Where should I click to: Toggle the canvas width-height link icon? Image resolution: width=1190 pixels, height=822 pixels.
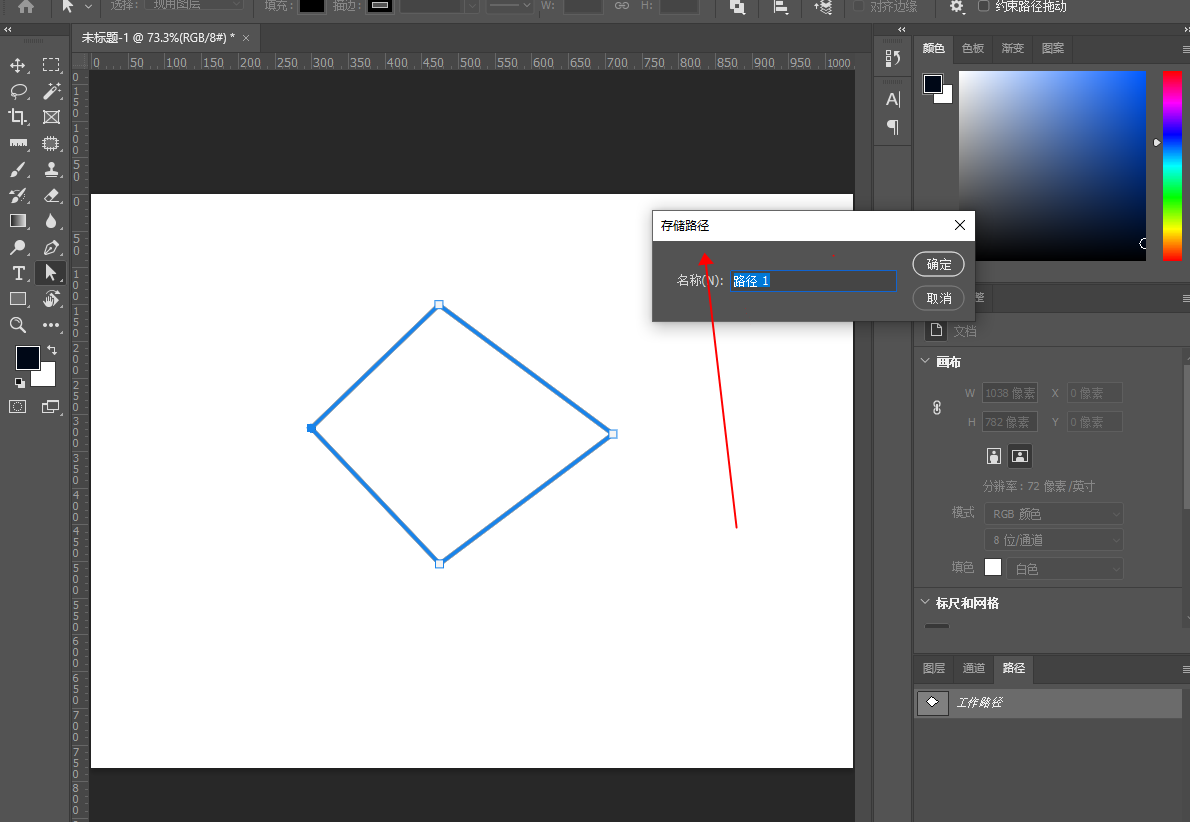click(937, 408)
